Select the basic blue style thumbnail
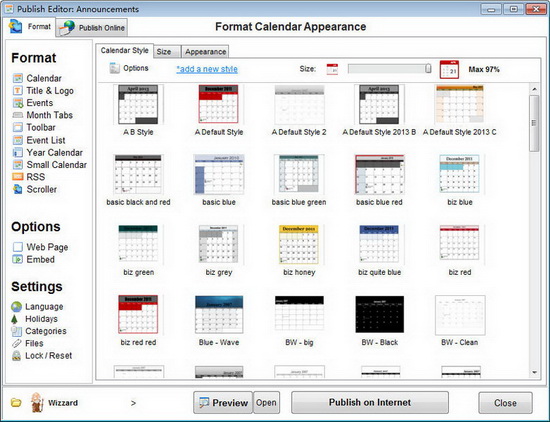 click(x=219, y=174)
